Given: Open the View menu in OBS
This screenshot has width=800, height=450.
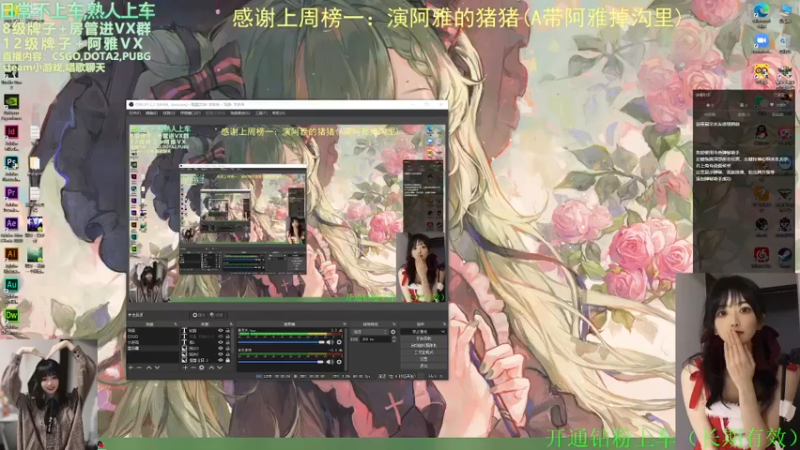Looking at the screenshot, I should (169, 113).
